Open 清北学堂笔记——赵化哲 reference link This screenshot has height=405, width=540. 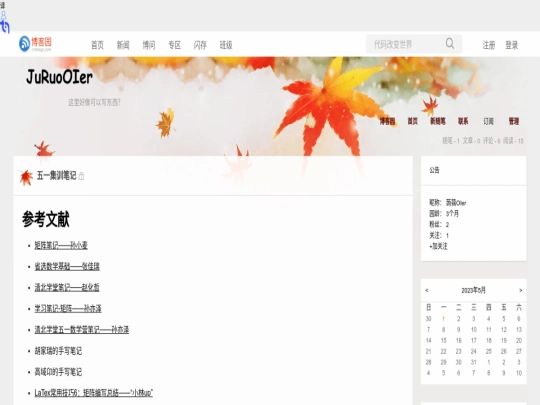coord(67,287)
